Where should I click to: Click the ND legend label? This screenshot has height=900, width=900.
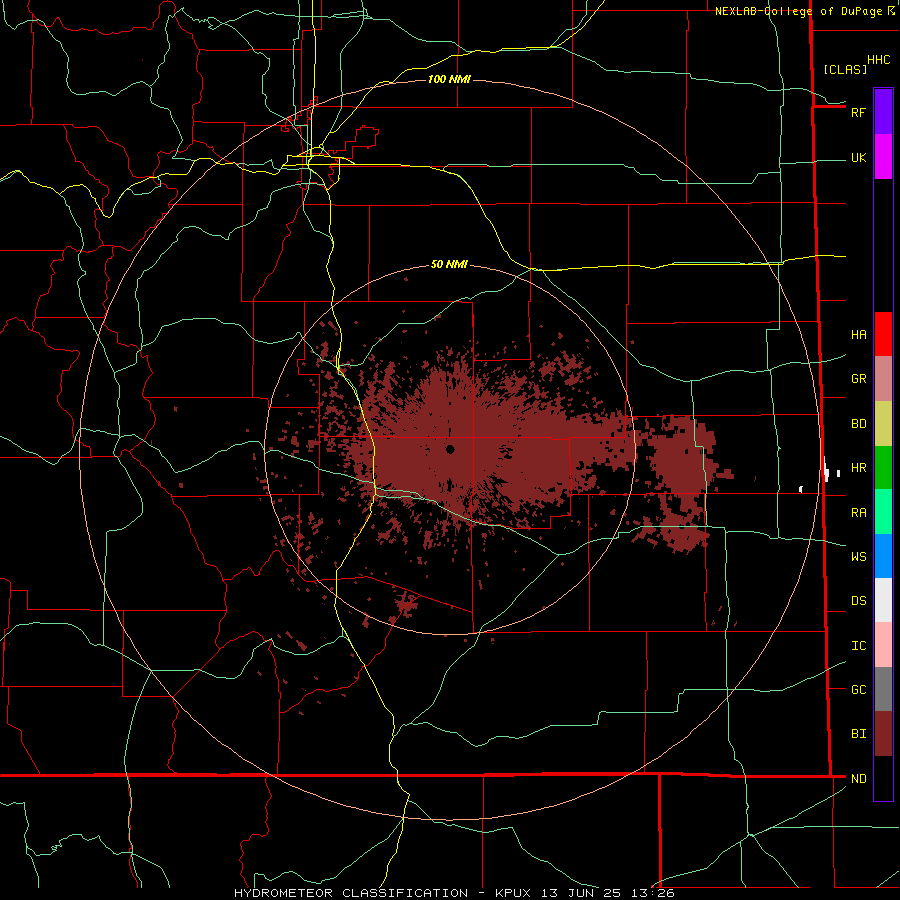click(858, 779)
